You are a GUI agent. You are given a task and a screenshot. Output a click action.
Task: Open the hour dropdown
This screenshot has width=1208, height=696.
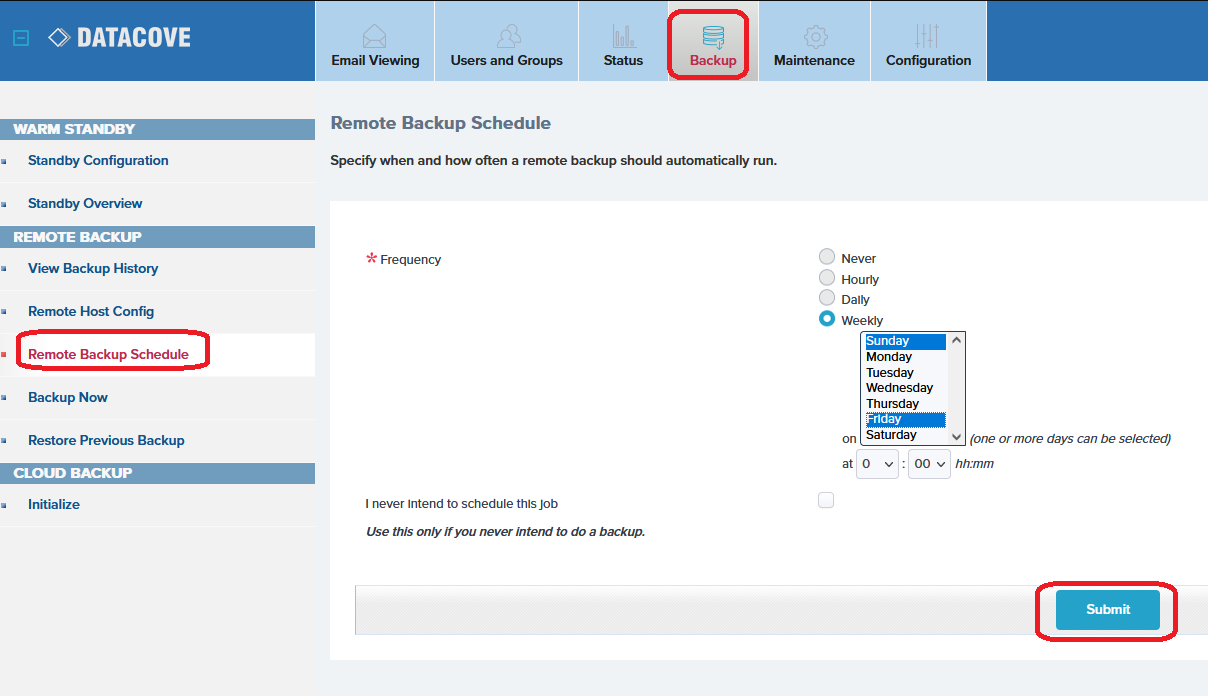pyautogui.click(x=877, y=464)
